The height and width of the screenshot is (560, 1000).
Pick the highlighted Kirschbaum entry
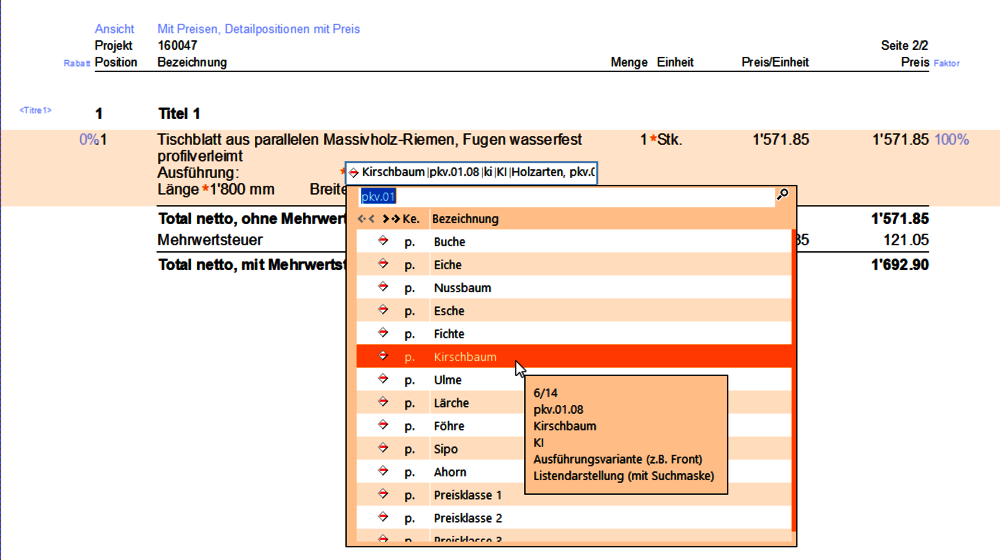click(x=465, y=357)
